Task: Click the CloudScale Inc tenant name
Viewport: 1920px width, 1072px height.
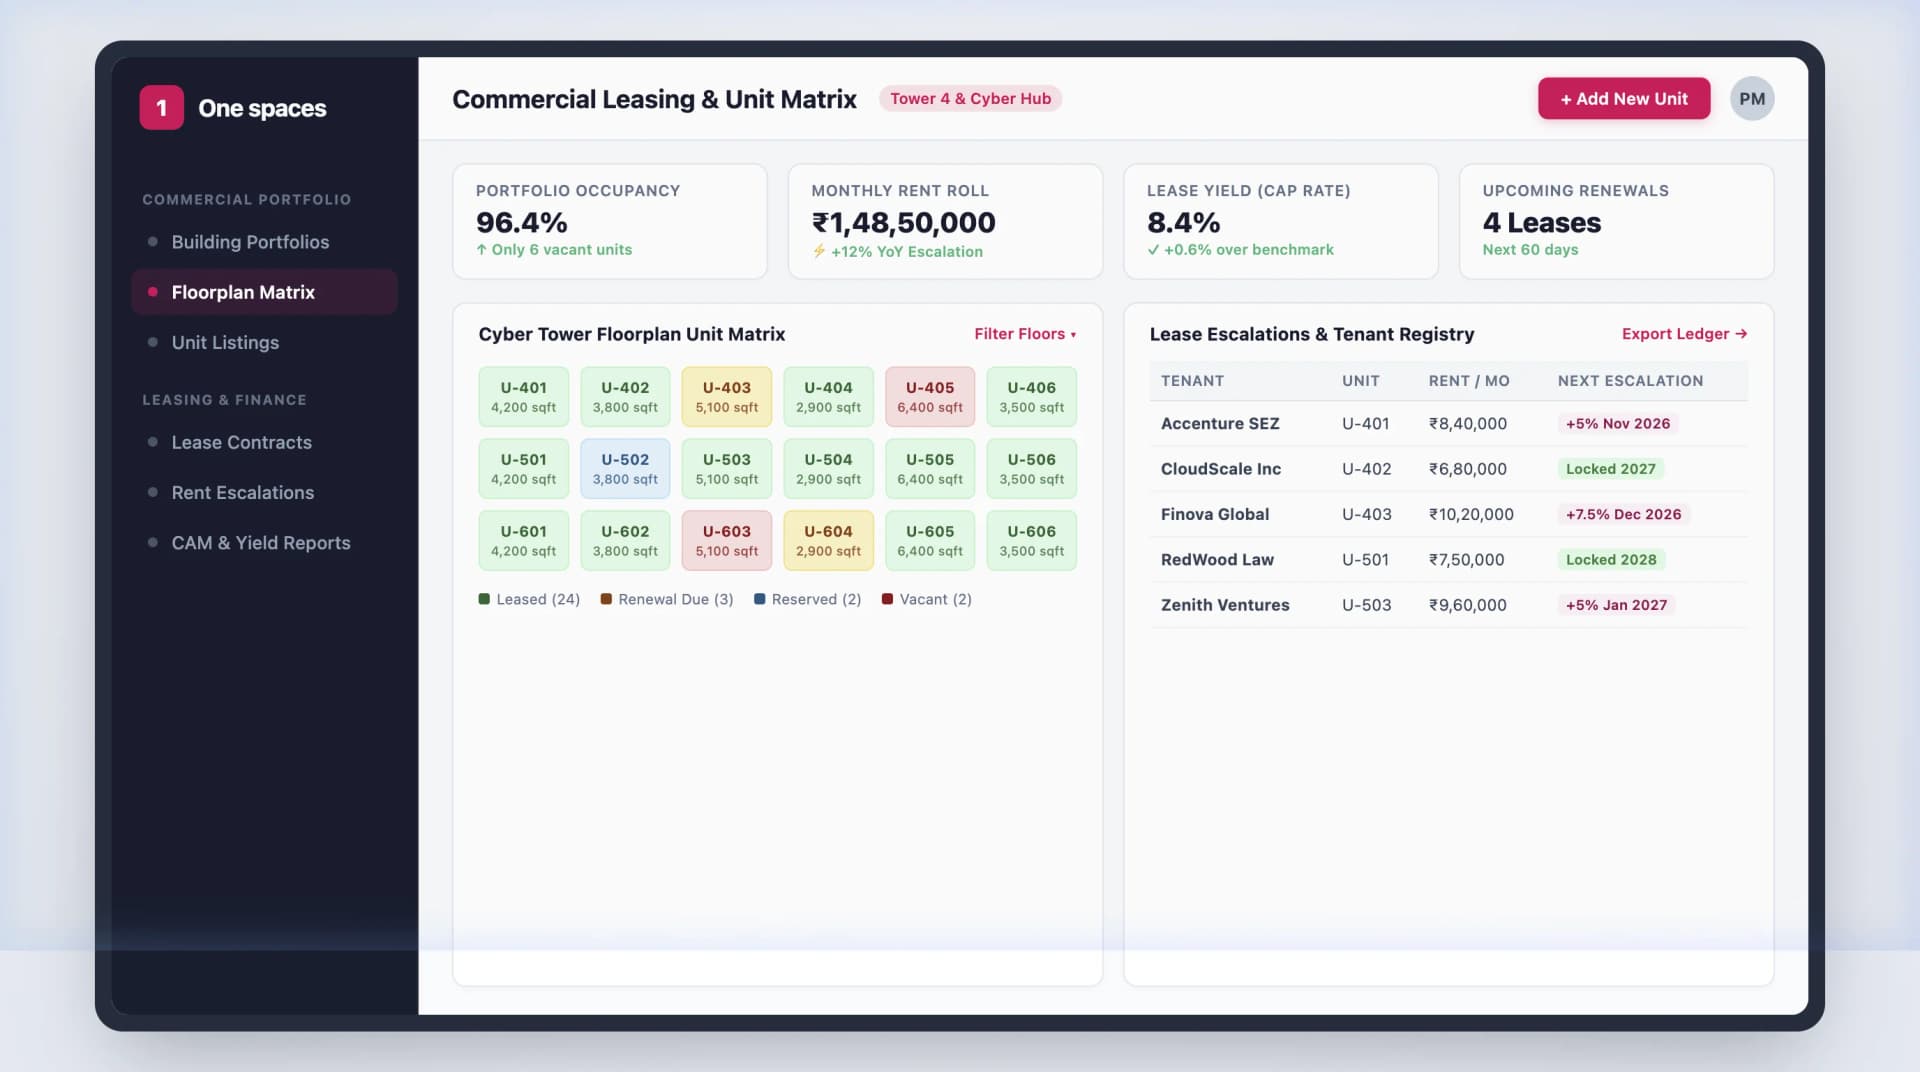Action: click(x=1220, y=469)
